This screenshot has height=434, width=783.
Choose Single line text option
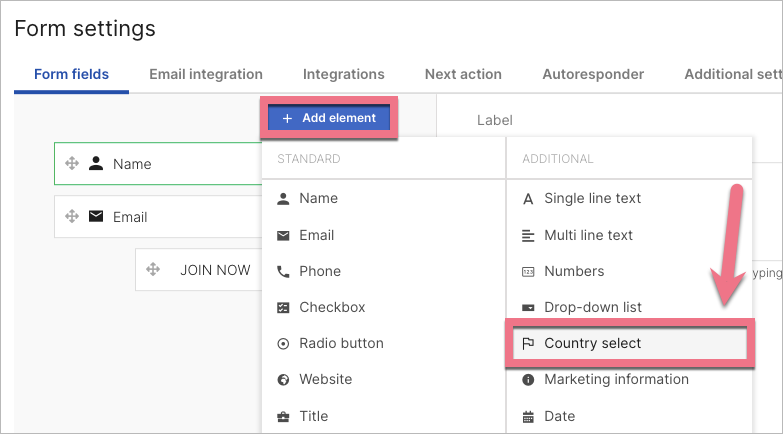pos(592,198)
